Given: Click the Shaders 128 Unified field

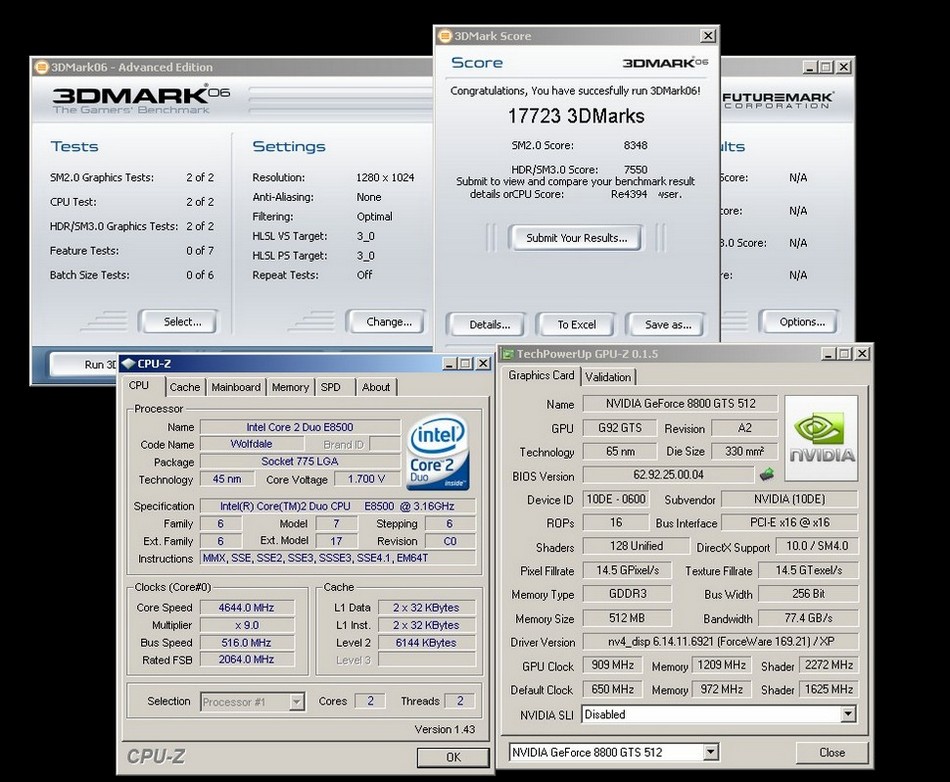Looking at the screenshot, I should pyautogui.click(x=636, y=546).
